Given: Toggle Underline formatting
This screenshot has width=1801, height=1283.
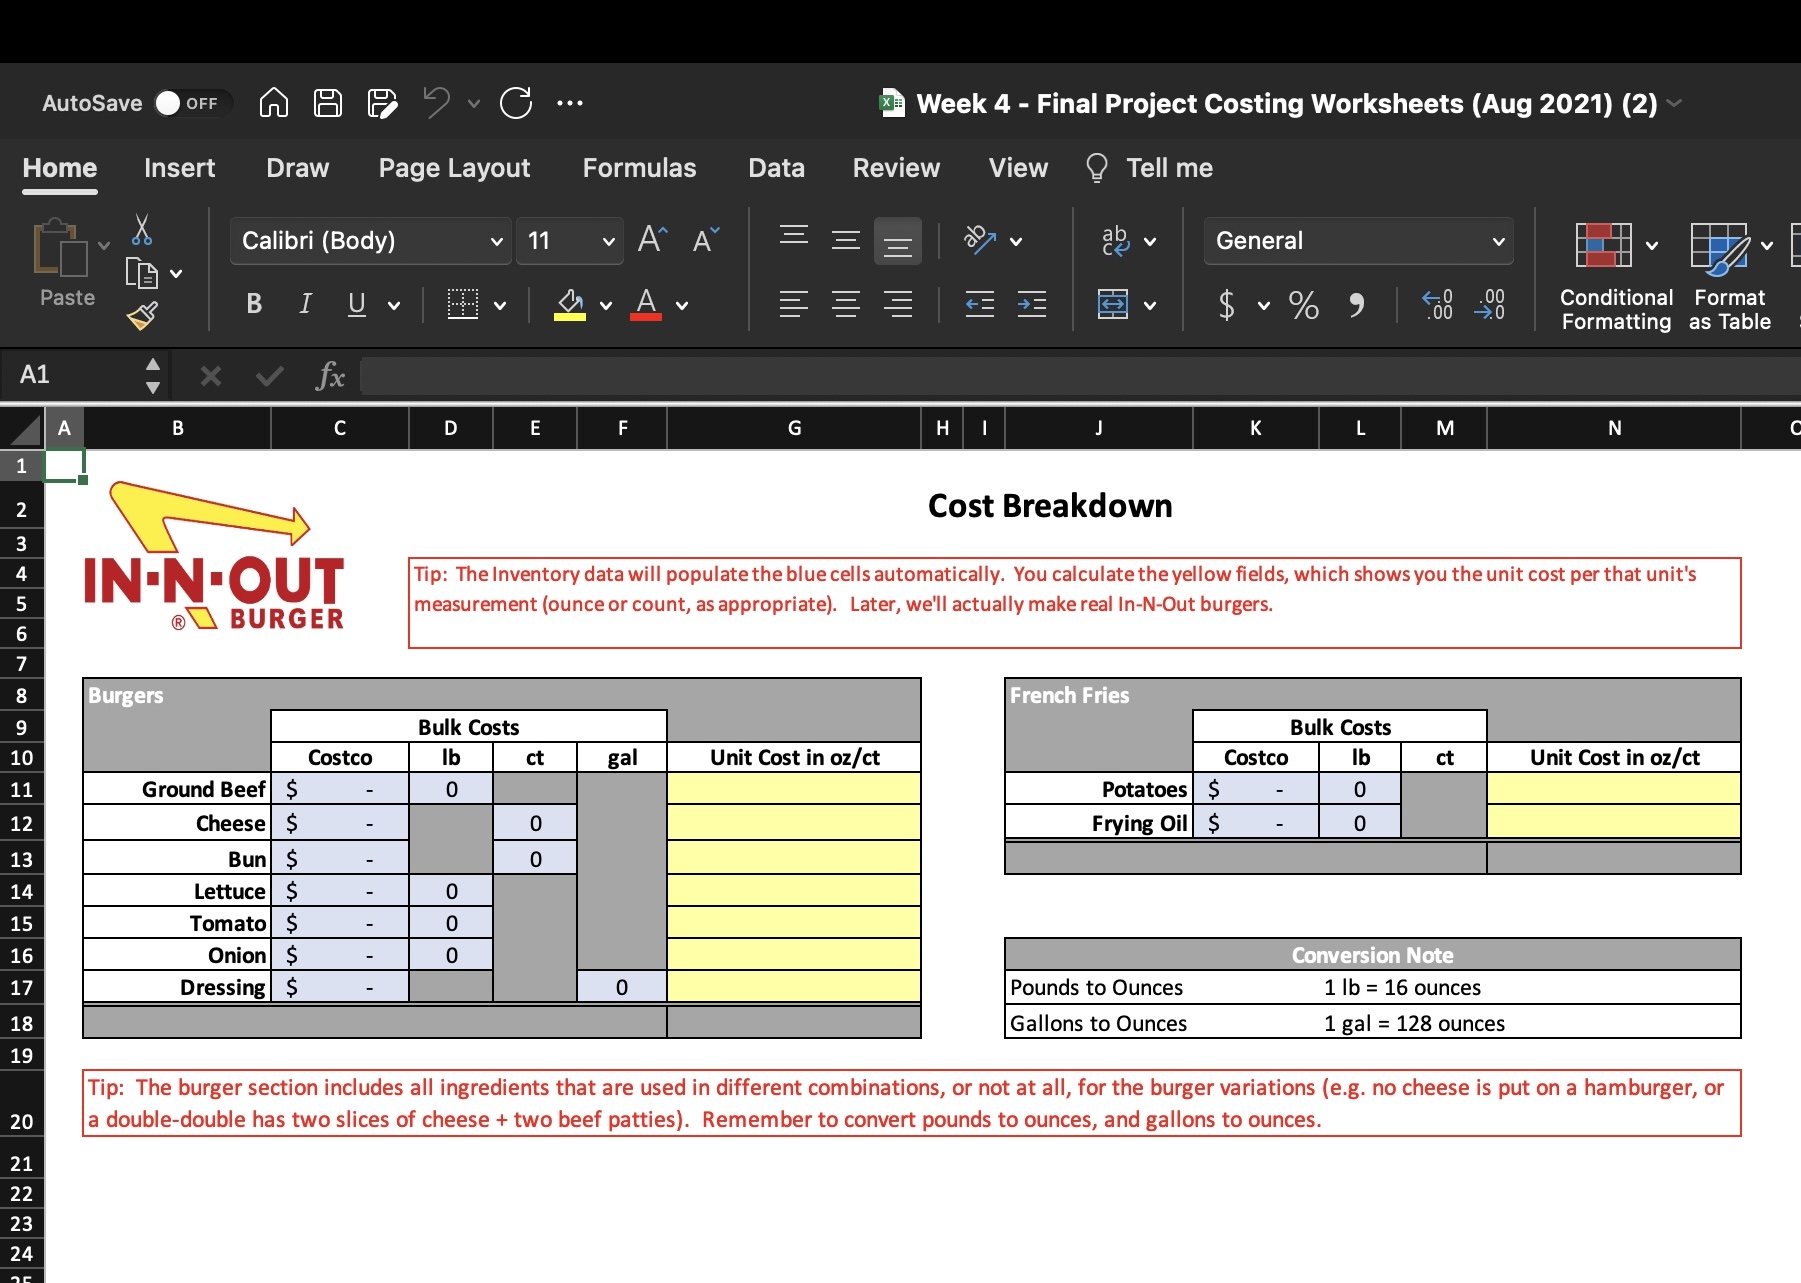Looking at the screenshot, I should coord(356,304).
